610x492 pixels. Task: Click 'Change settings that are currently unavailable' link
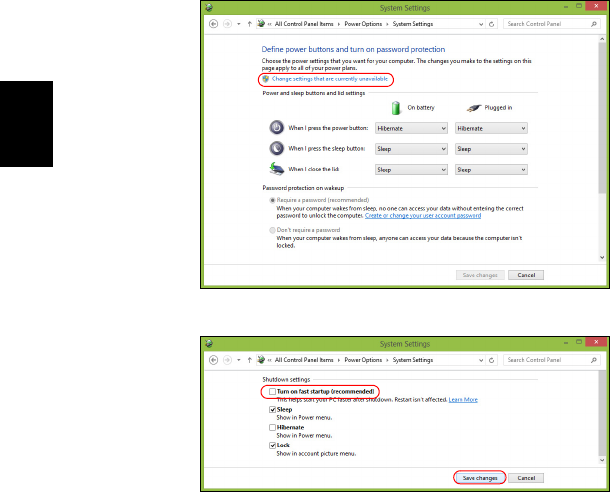[x=330, y=79]
